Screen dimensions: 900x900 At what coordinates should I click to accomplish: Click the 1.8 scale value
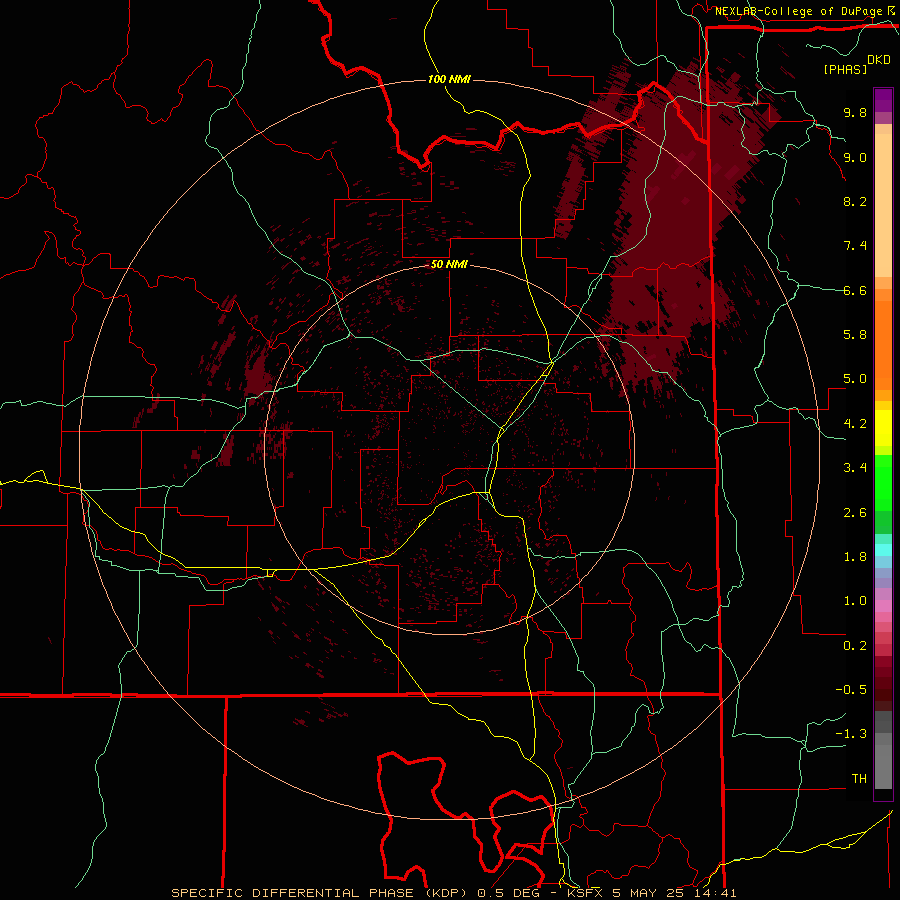click(855, 557)
